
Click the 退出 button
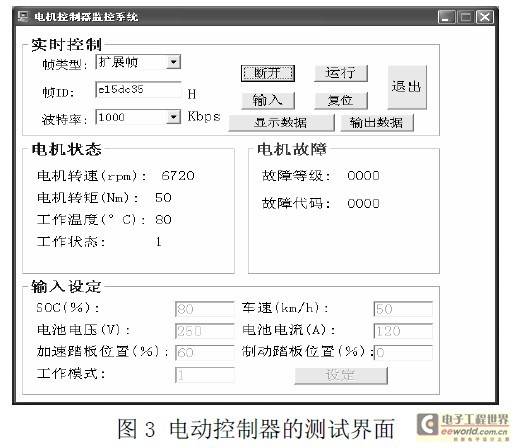pyautogui.click(x=407, y=87)
